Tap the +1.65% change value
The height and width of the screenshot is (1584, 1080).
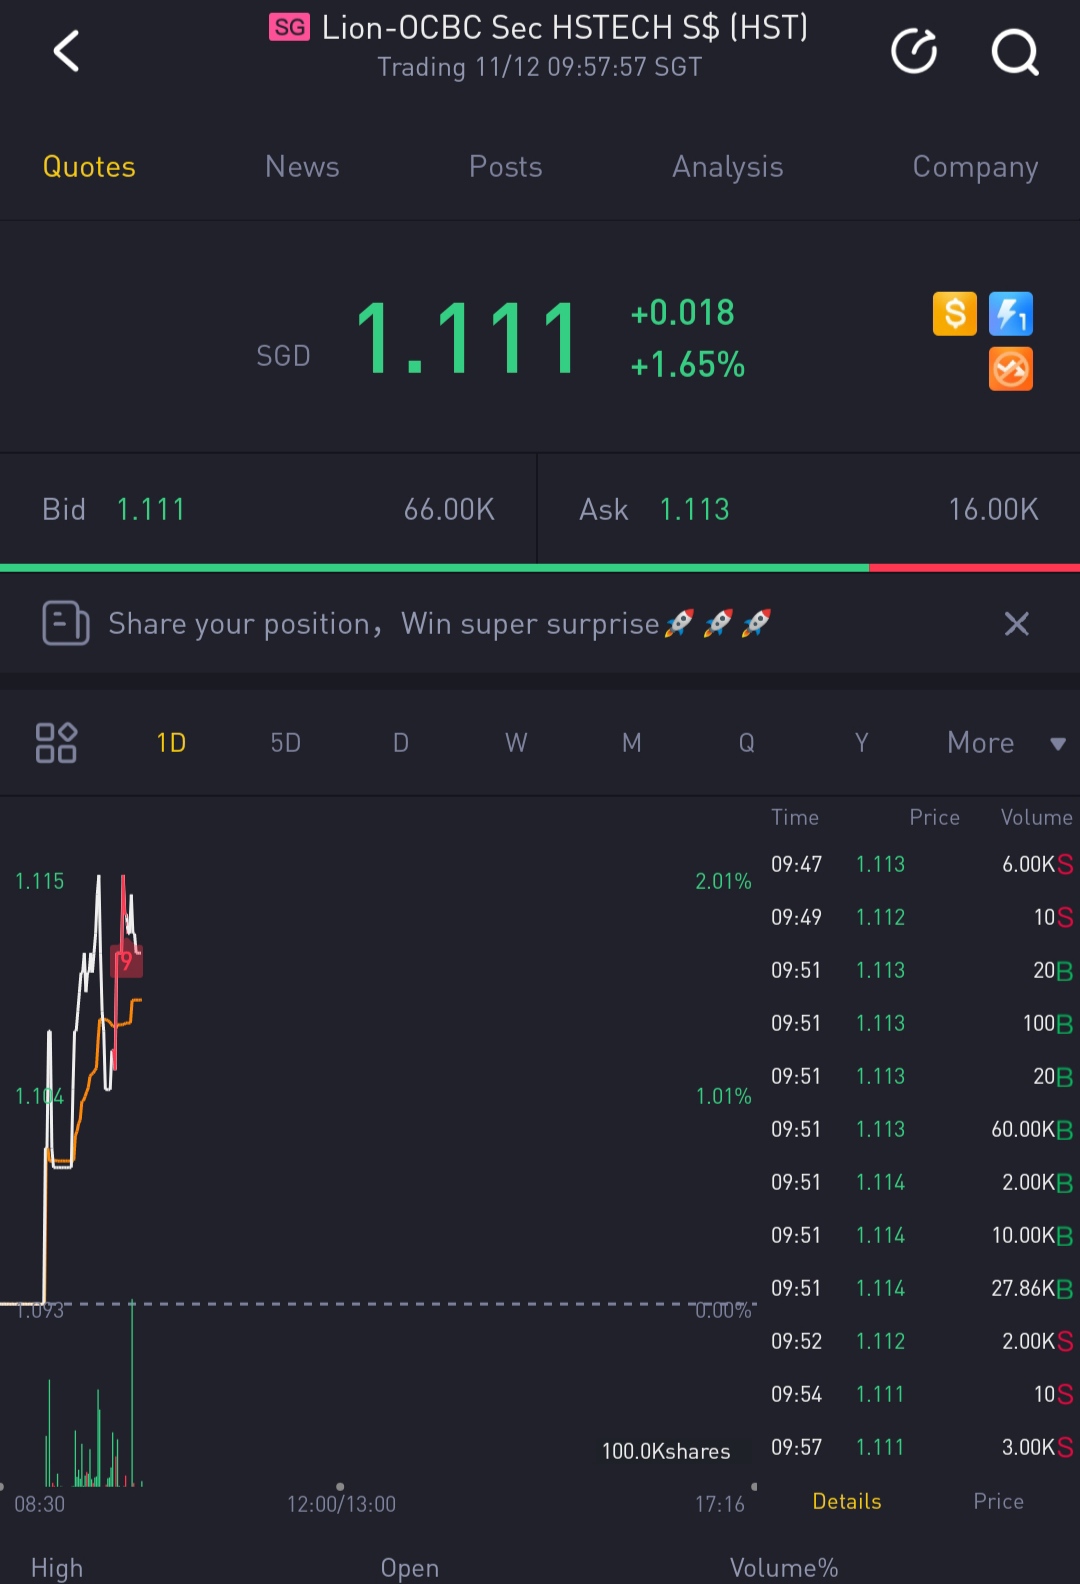[x=688, y=365]
